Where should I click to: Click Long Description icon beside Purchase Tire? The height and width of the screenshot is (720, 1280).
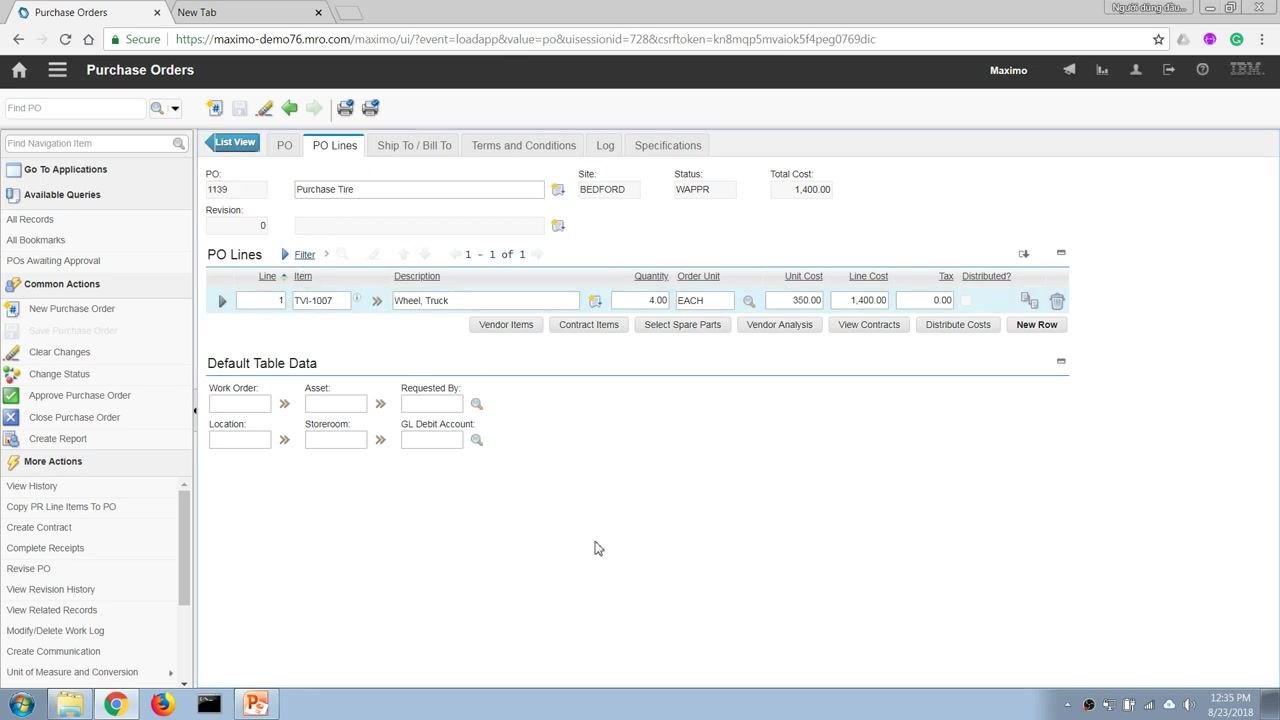point(558,190)
